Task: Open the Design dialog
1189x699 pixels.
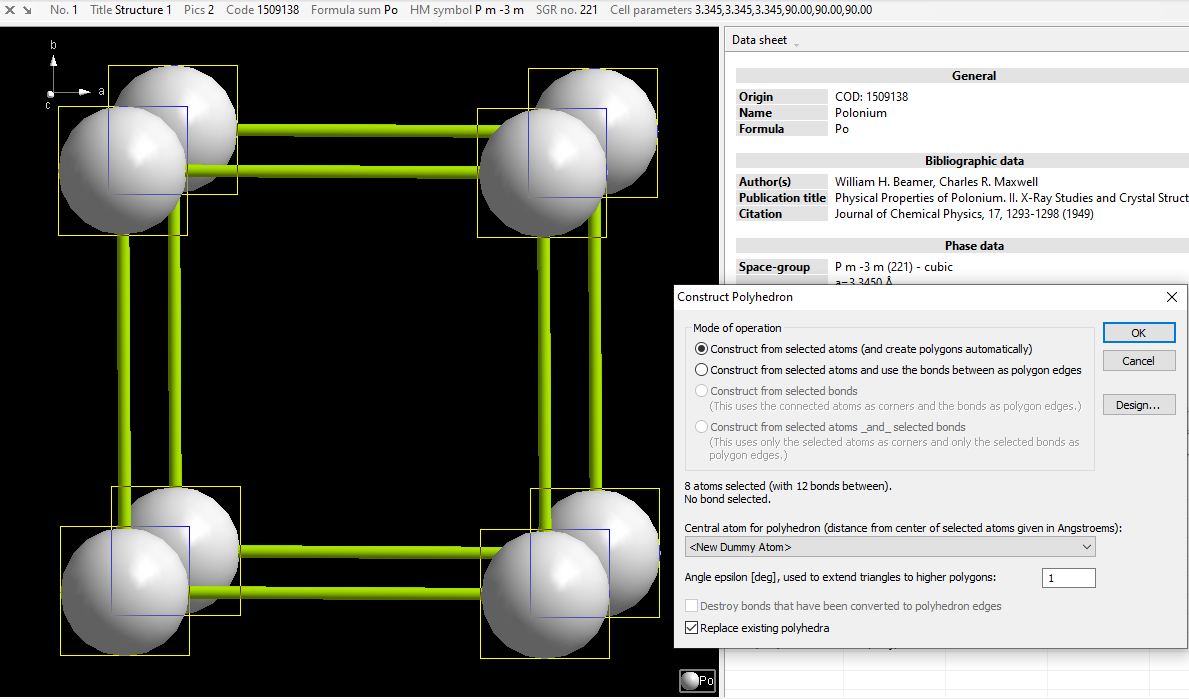Action: 1139,404
